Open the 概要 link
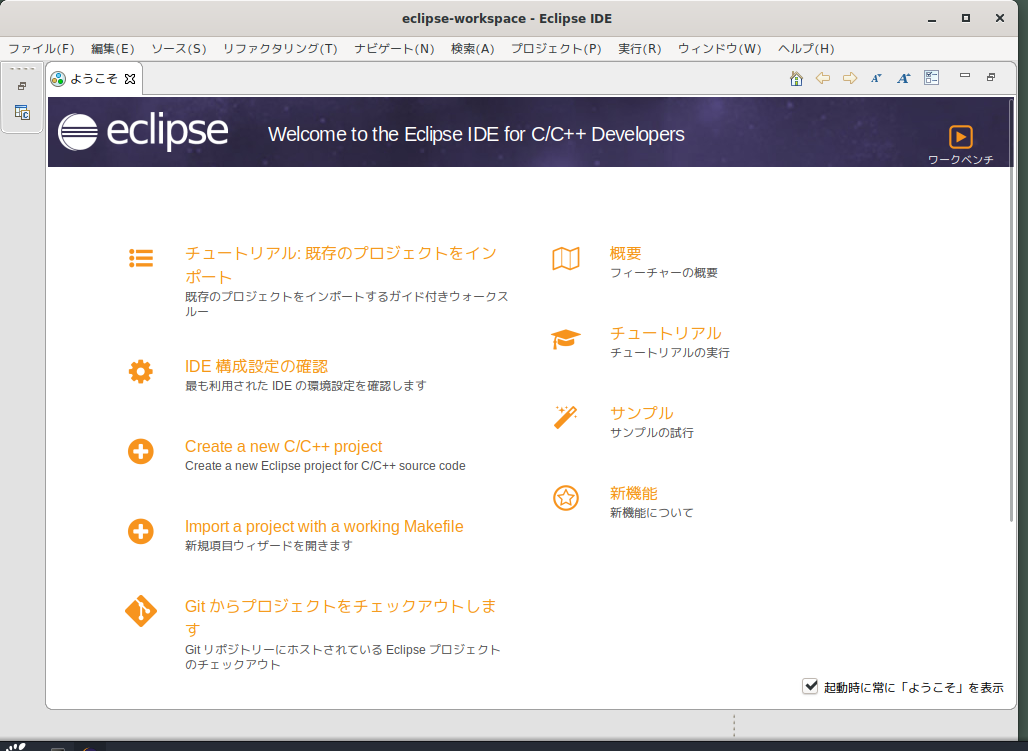 point(625,253)
